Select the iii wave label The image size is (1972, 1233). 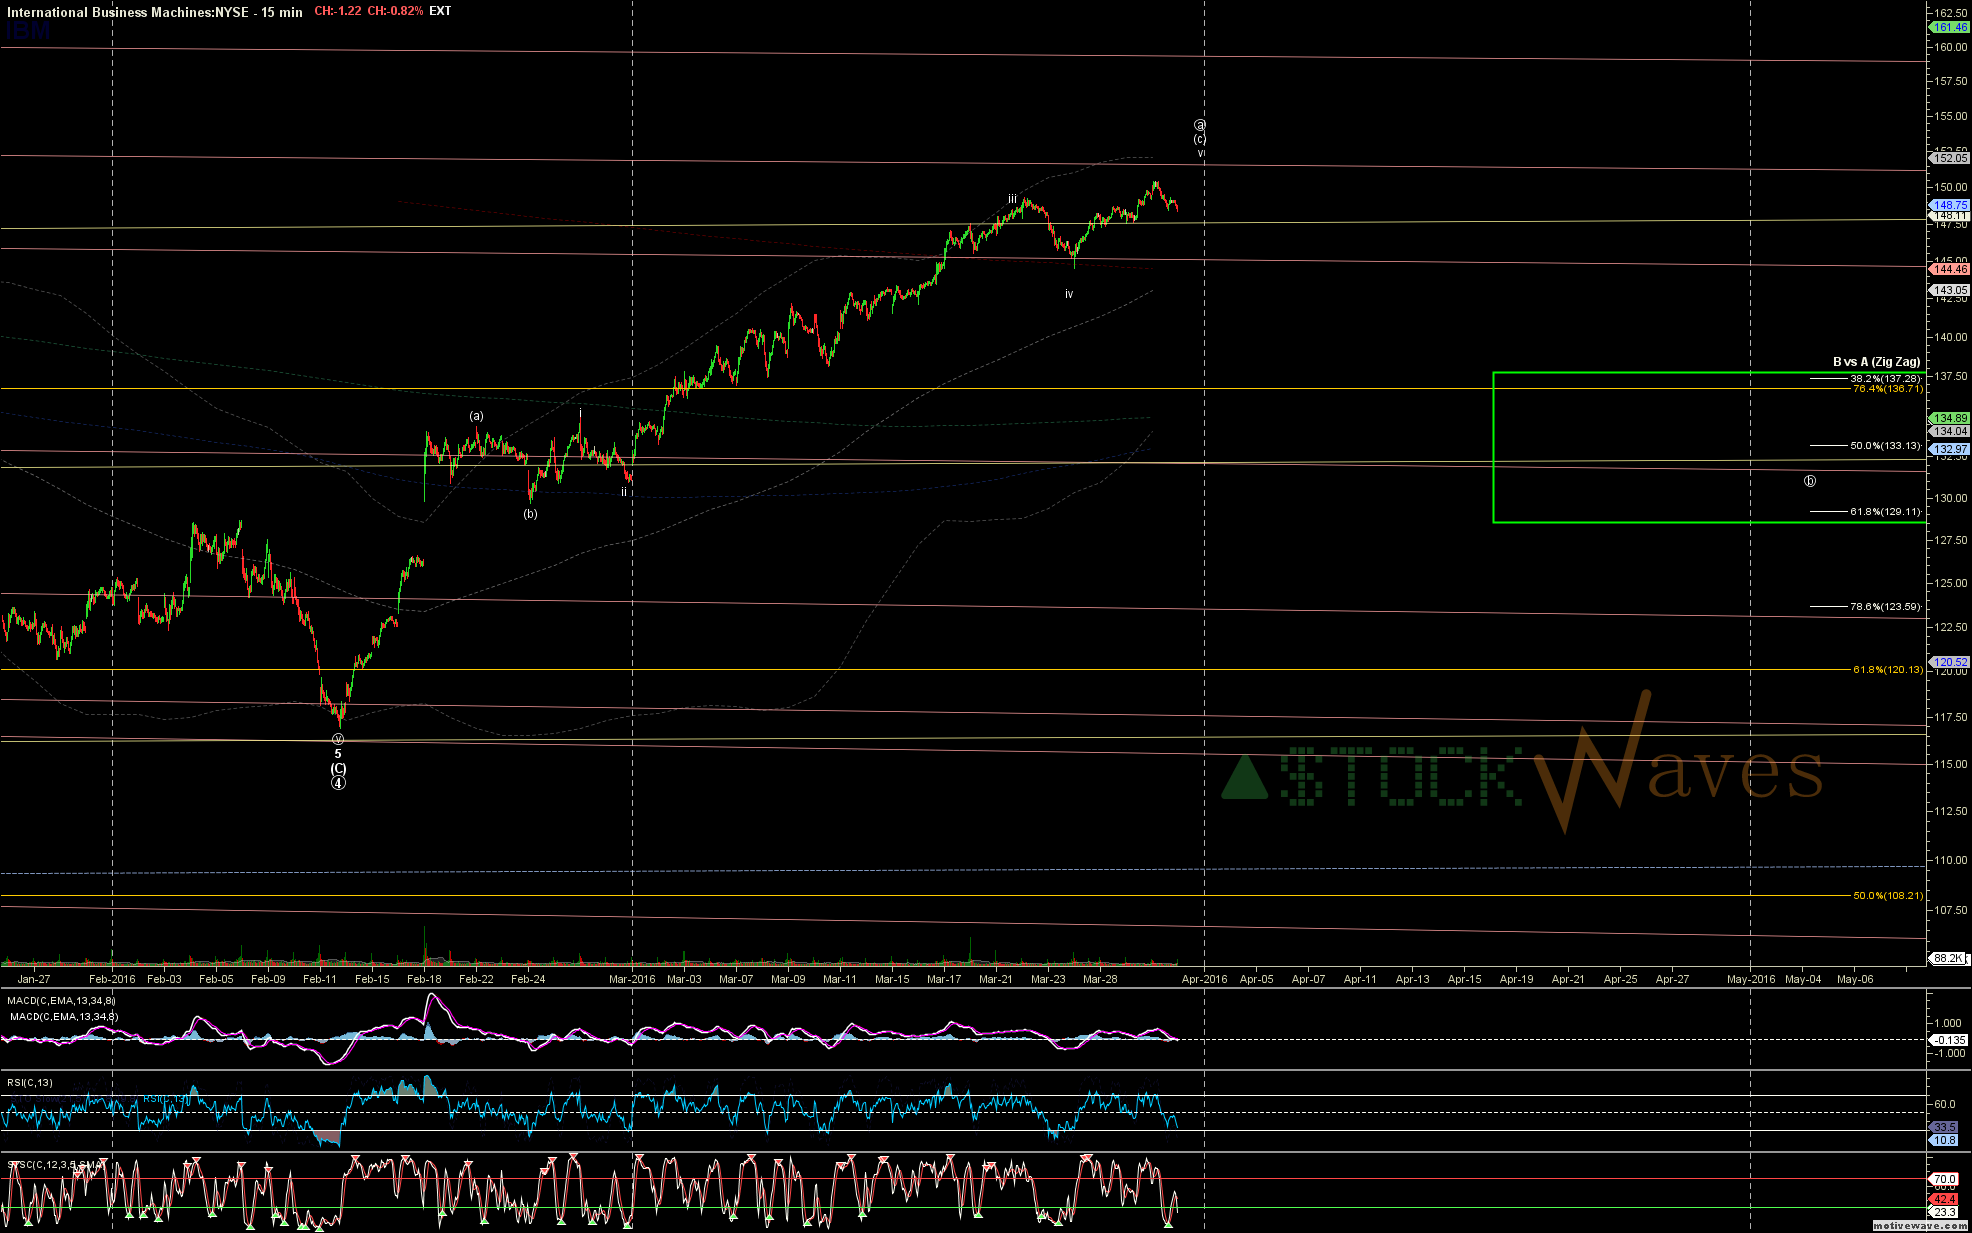pos(1012,200)
